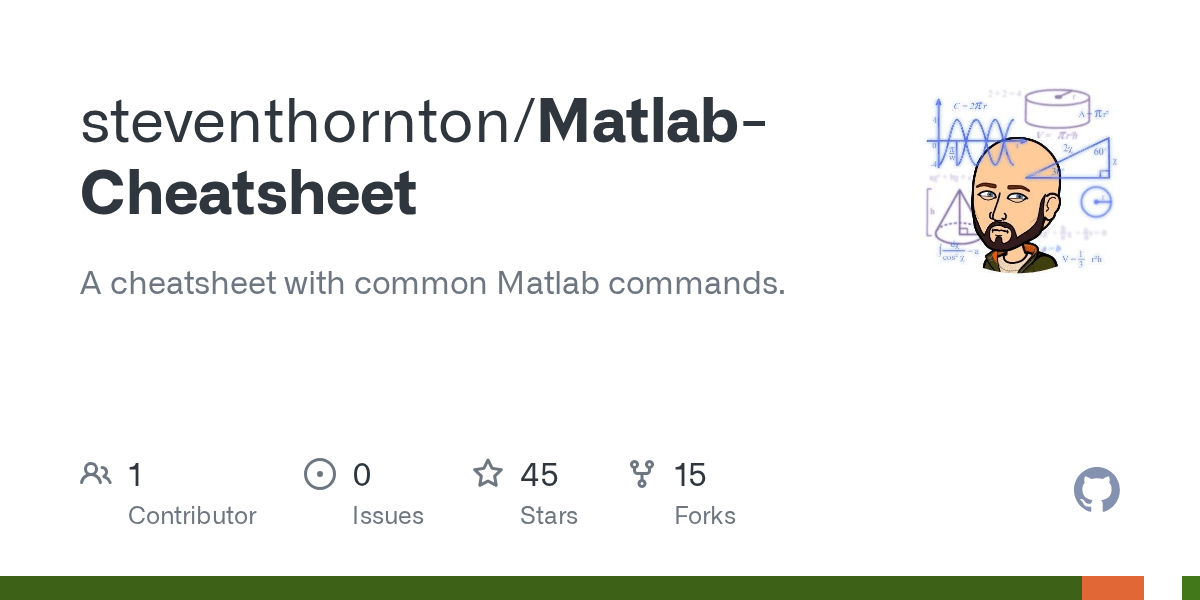The width and height of the screenshot is (1200, 600).
Task: Click the Contributor label
Action: coord(192,516)
